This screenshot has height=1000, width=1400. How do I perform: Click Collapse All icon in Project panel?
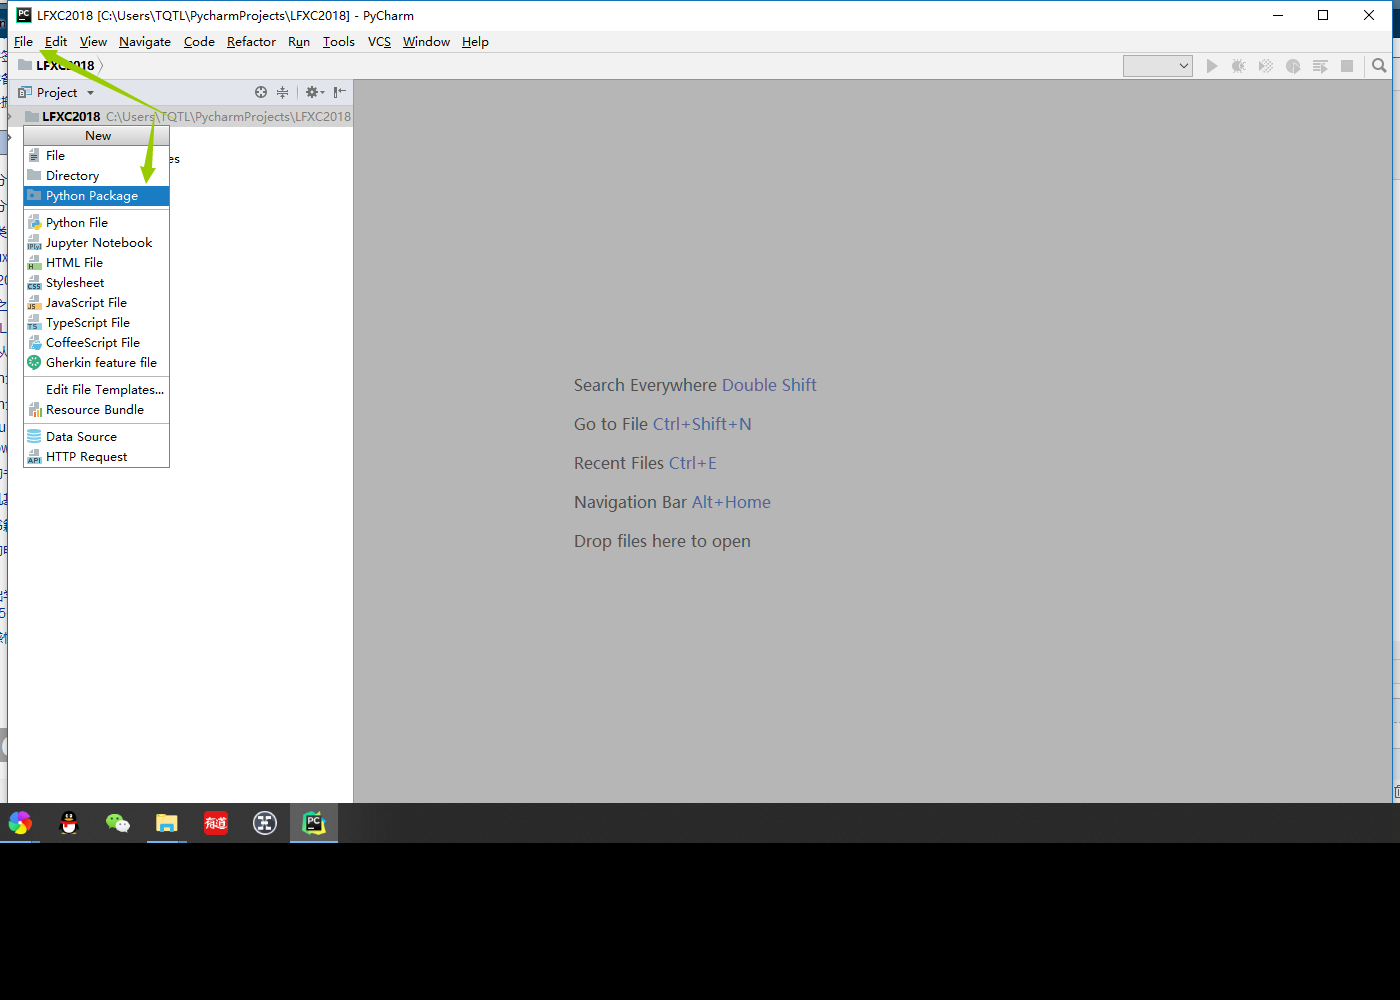tap(283, 92)
